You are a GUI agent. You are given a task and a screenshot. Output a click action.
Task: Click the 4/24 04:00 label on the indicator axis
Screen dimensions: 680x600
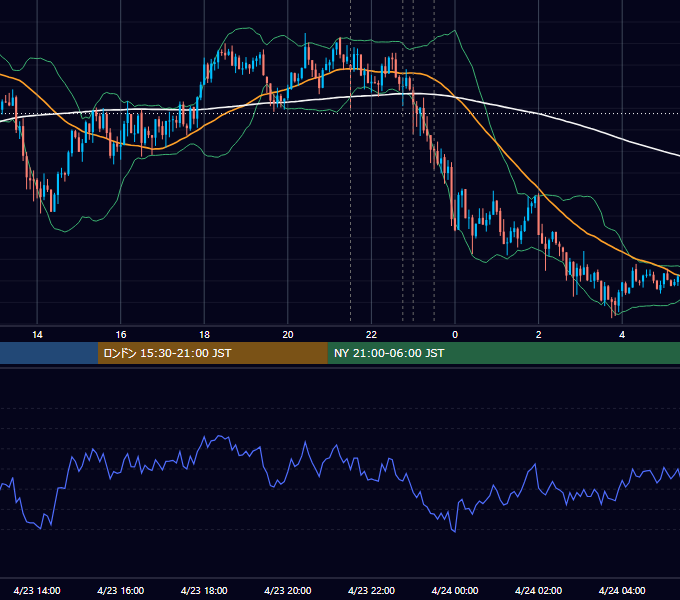622,590
